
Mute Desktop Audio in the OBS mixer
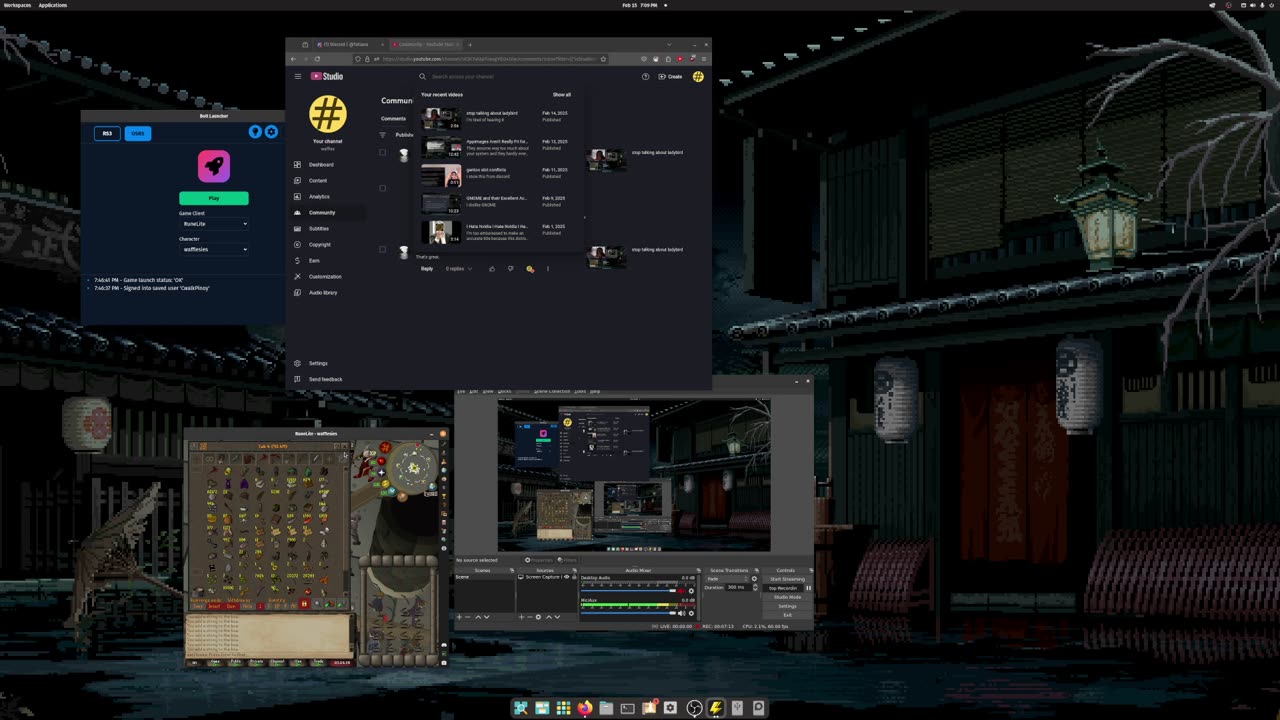tap(681, 591)
